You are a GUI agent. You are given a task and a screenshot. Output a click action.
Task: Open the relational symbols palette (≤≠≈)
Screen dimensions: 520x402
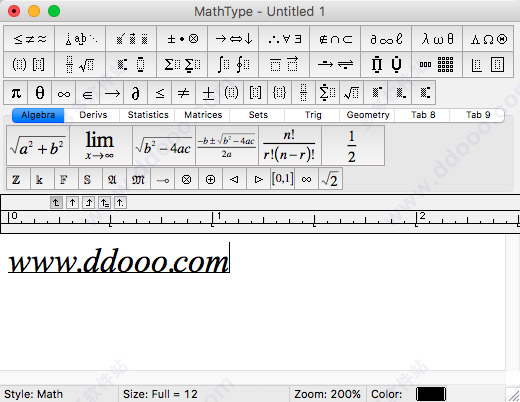click(29, 39)
